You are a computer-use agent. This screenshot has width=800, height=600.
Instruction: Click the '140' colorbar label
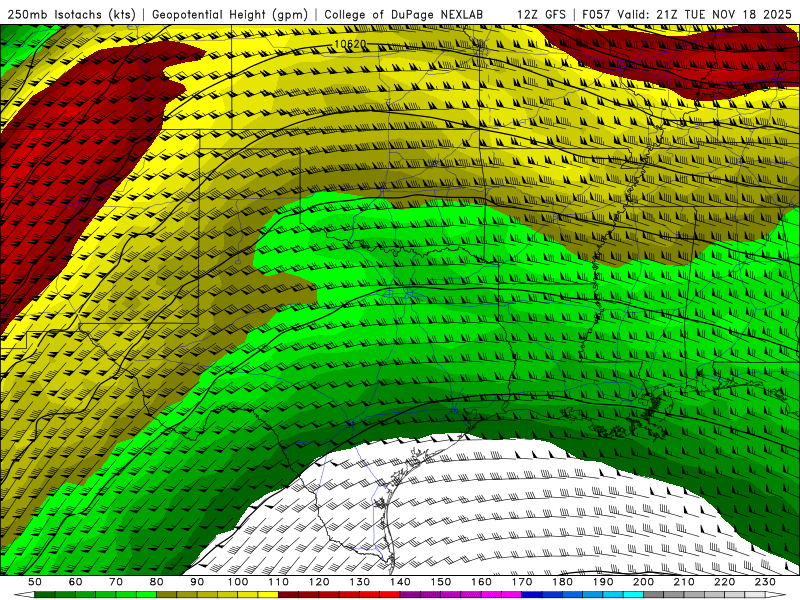coord(400,582)
